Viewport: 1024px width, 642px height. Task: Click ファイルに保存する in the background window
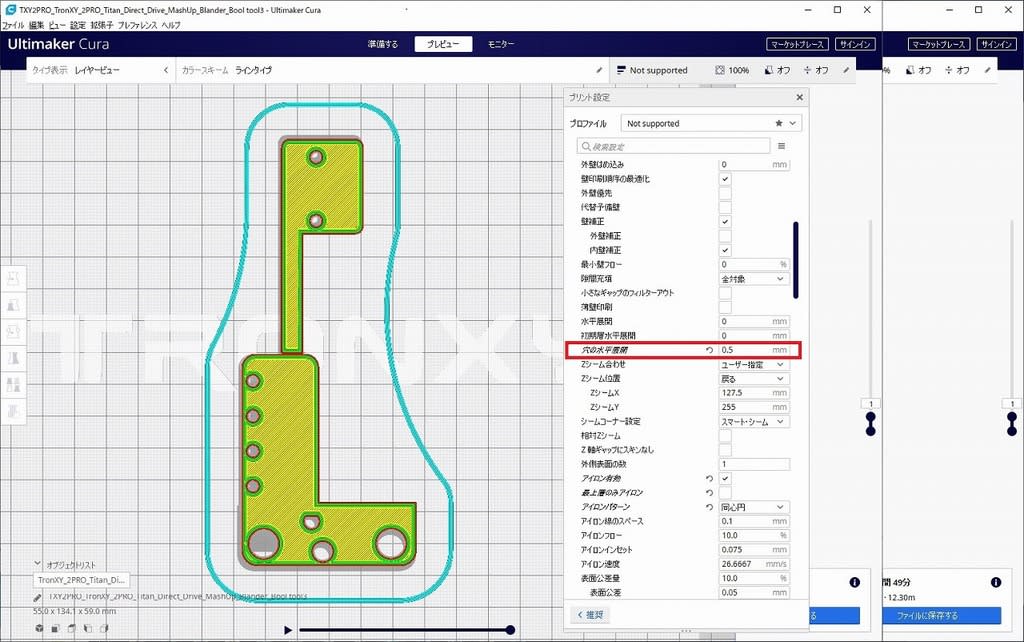pyautogui.click(x=941, y=616)
